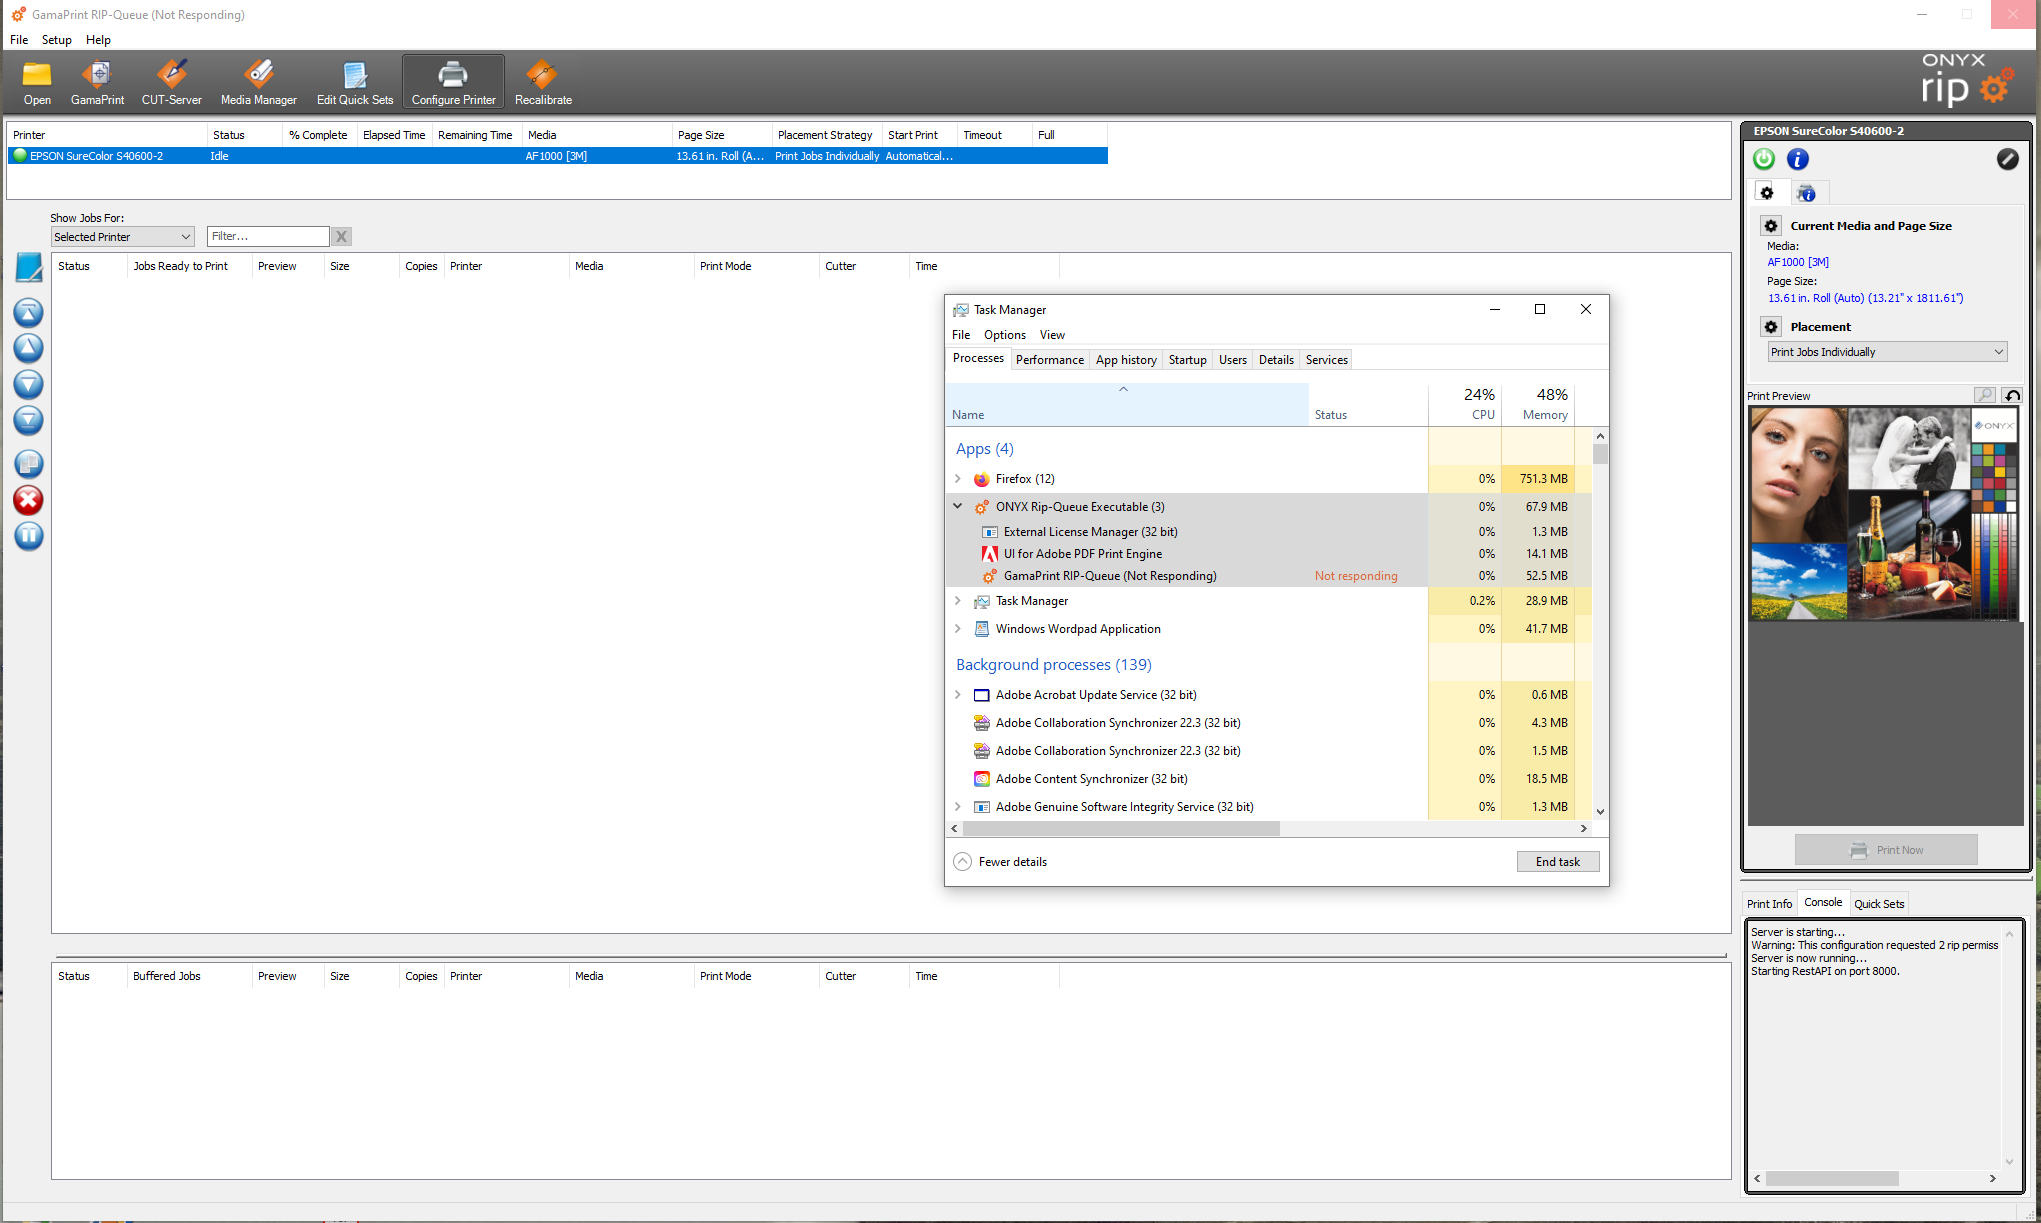
Task: Click the blue job editor icon in sidebar
Action: (x=29, y=267)
